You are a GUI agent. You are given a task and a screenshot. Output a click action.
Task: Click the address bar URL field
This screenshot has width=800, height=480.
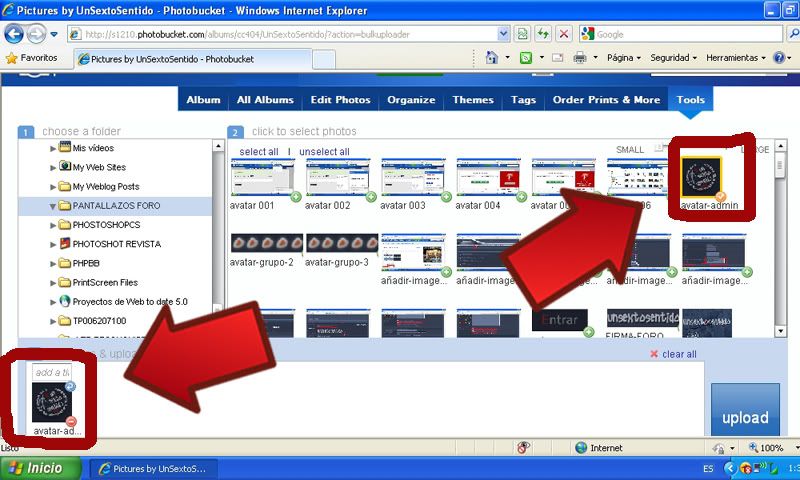tap(290, 34)
